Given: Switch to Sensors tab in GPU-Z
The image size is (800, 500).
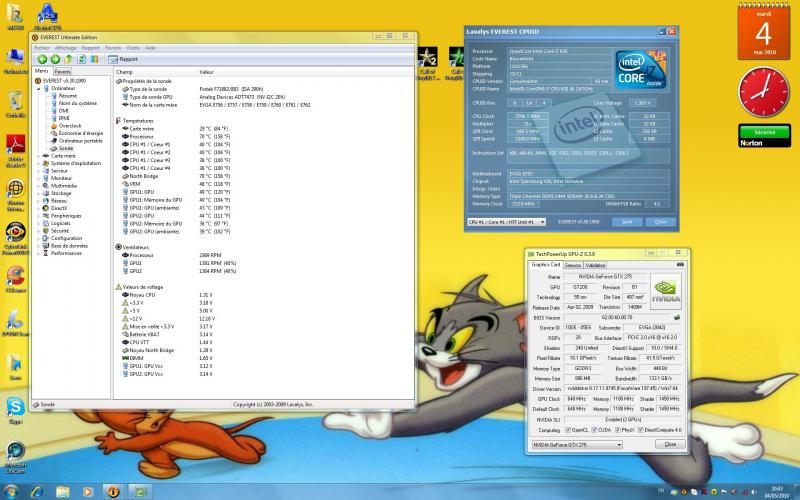Looking at the screenshot, I should [x=572, y=265].
